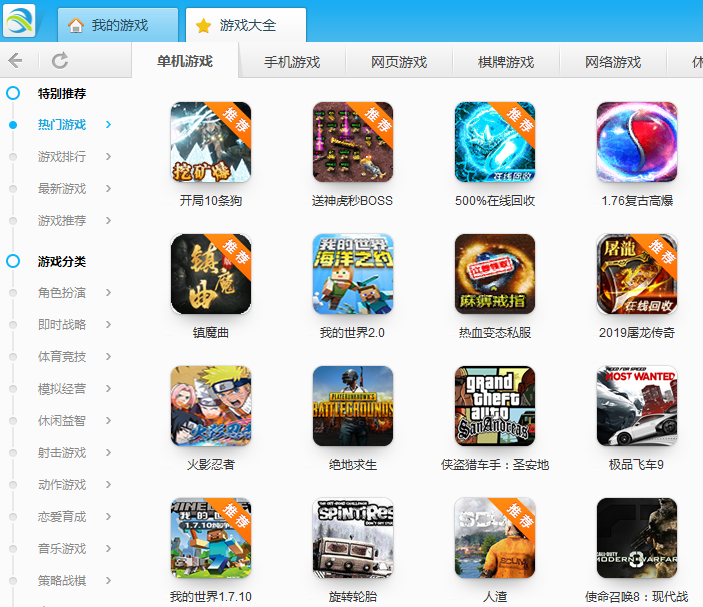Image resolution: width=703 pixels, height=607 pixels.
Task: Expand the 角色扮演 chevron
Action: [x=108, y=293]
